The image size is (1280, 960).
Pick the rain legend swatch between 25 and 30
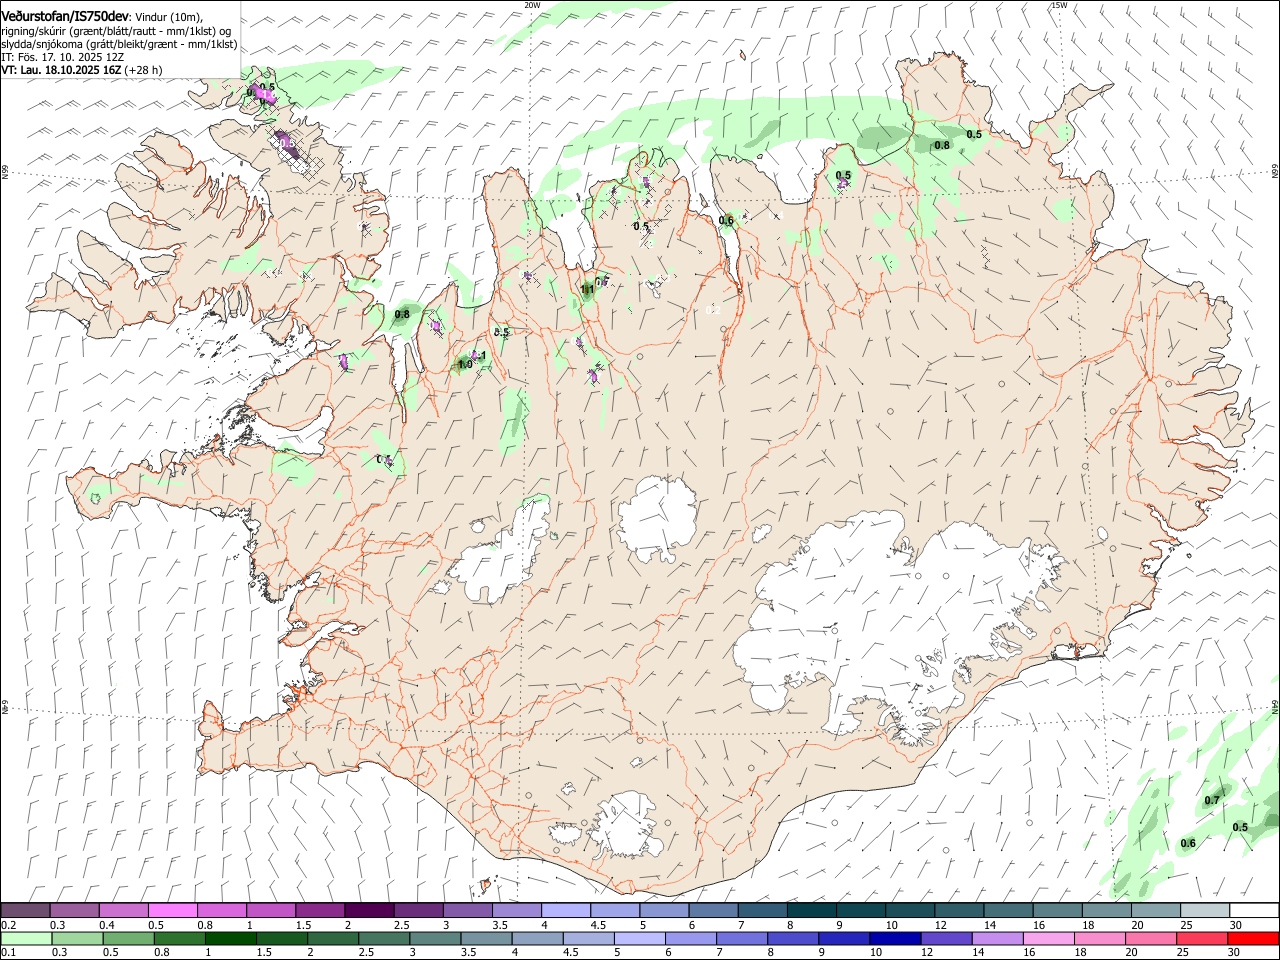coord(1203,938)
